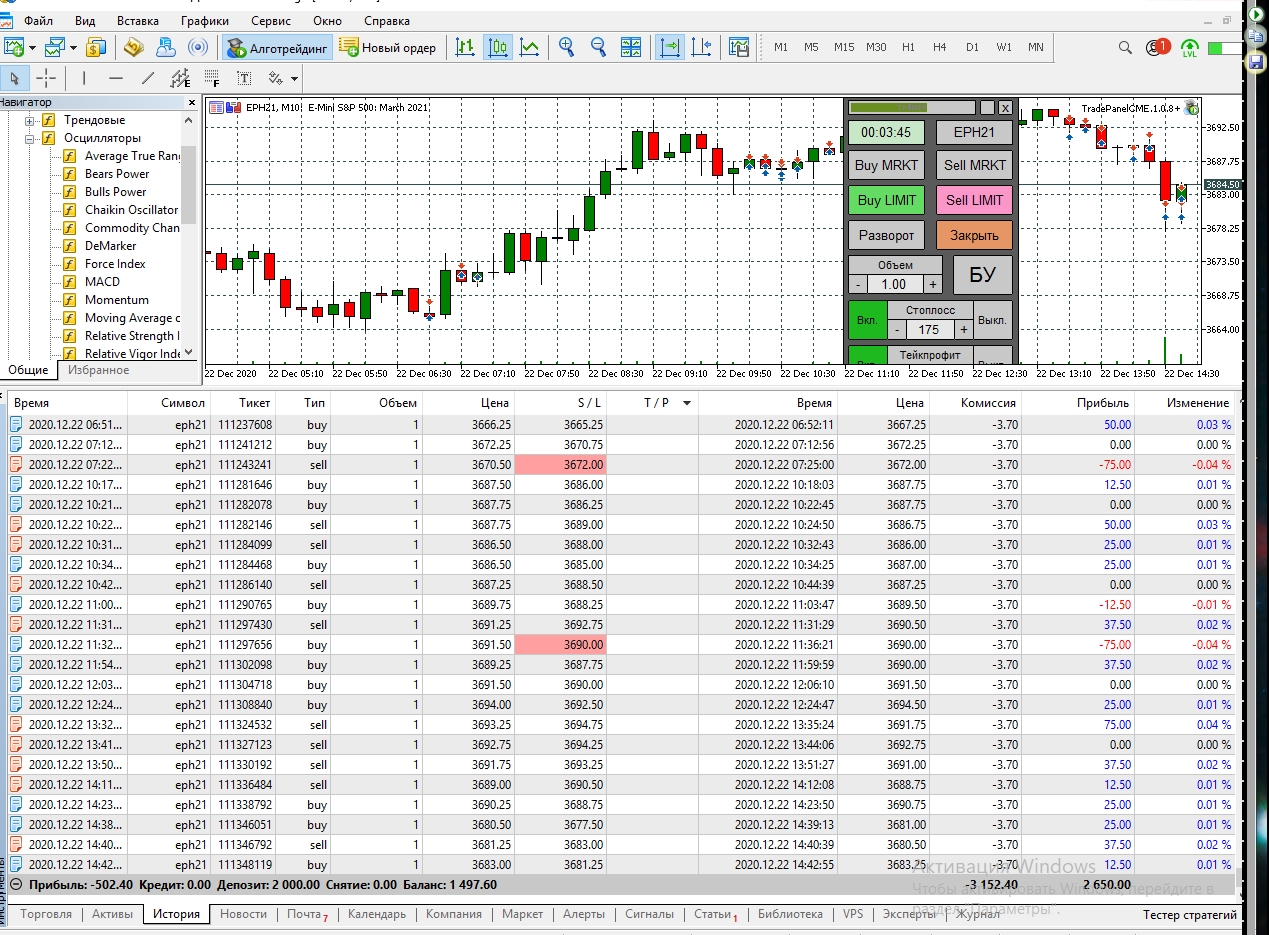Click the green connection status bar indicator
The height and width of the screenshot is (935, 1269).
coord(1223,48)
